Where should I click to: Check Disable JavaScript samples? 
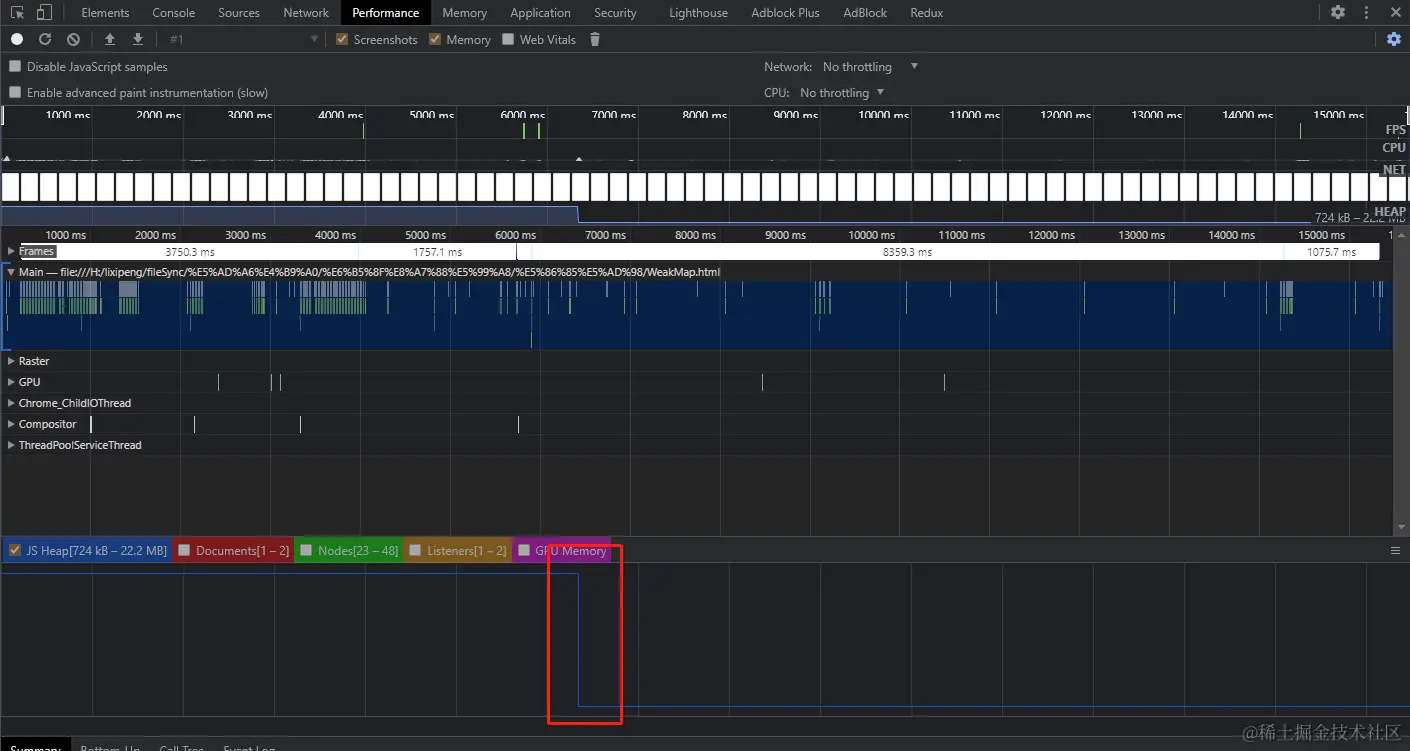pos(15,66)
